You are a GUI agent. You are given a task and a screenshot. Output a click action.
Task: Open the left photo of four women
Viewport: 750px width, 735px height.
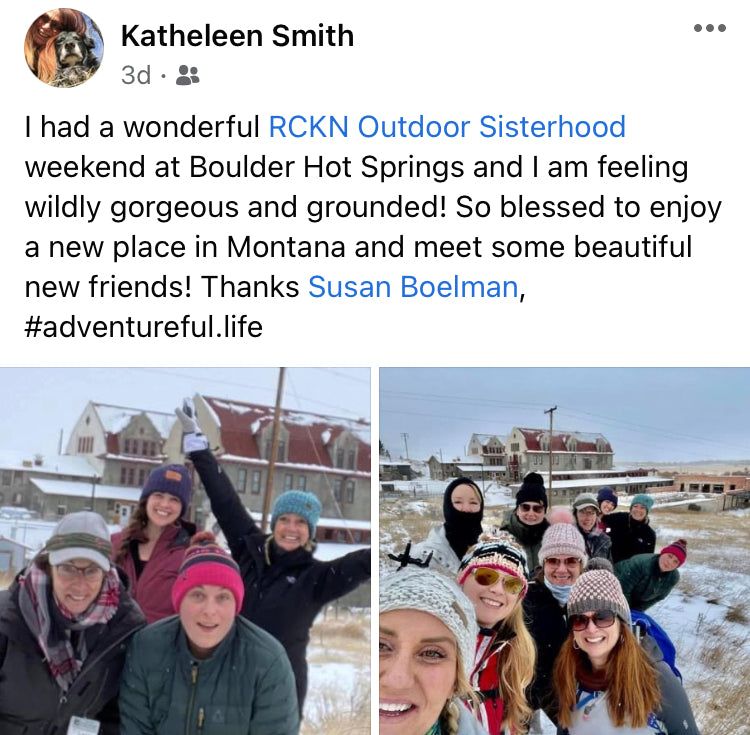point(185,551)
